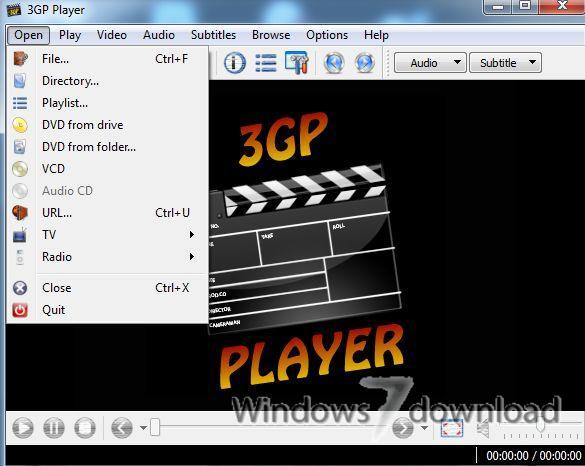Toggle fullscreen mode icon
Screen dimensions: 585x466
pos(452,428)
